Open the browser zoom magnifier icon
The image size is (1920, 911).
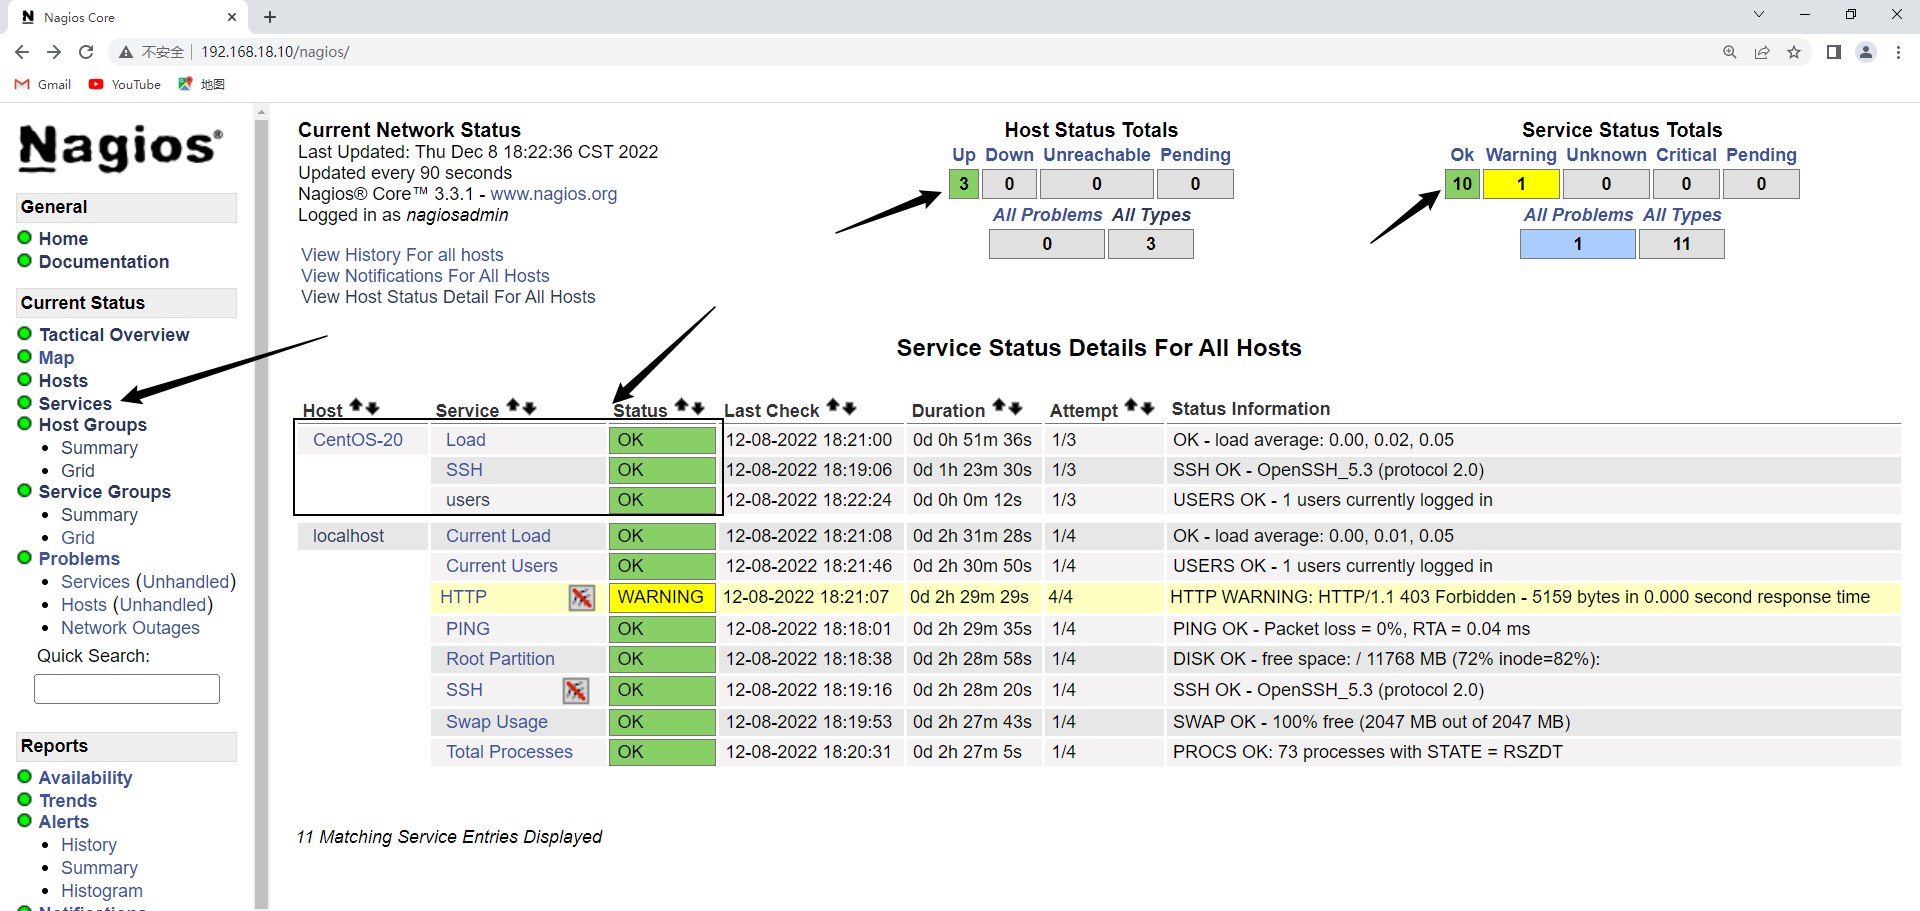coord(1730,52)
